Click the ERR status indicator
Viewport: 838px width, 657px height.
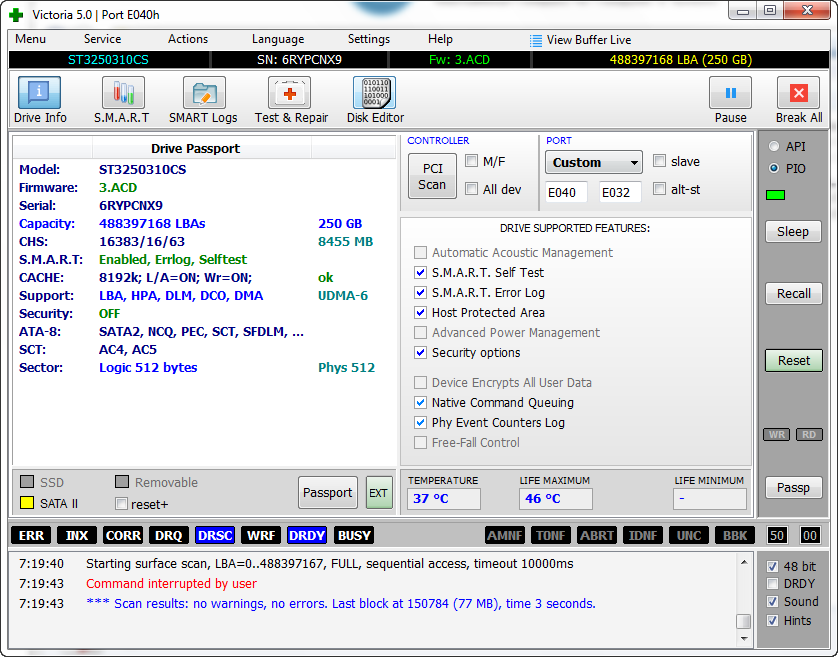[32, 535]
